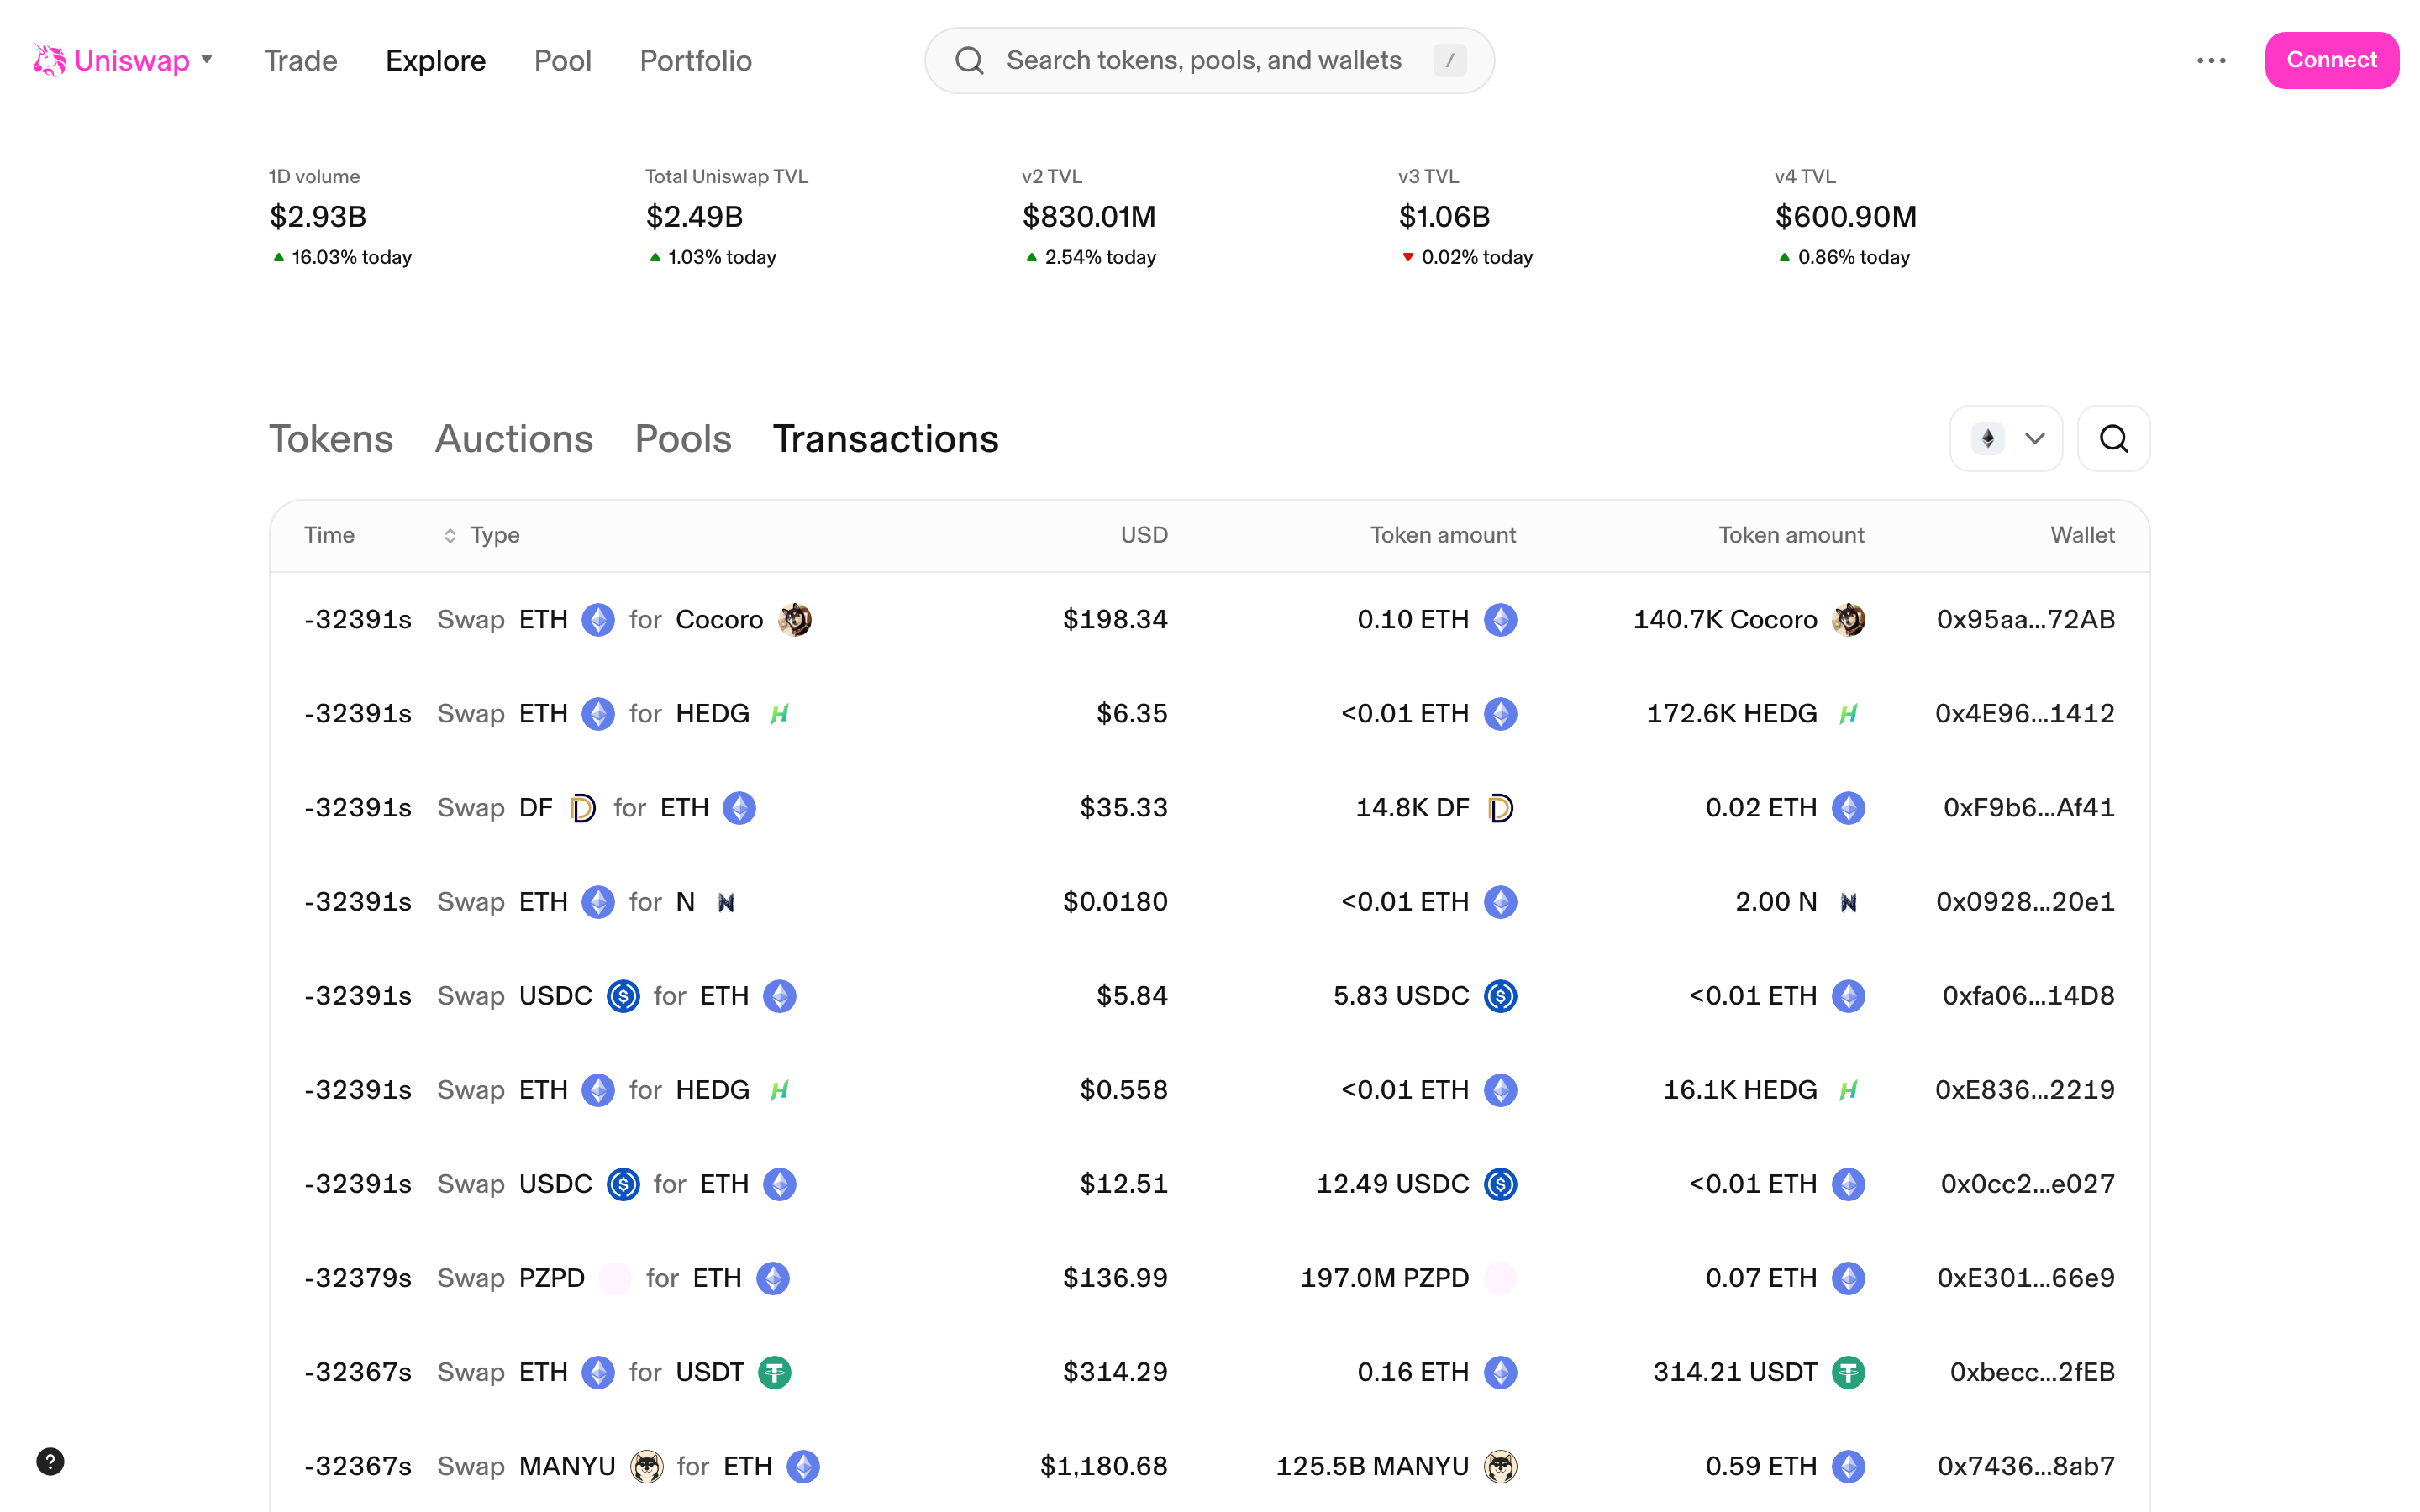Viewport: 2420px width, 1512px height.
Task: Click the ETH token icon in the Cocoro swap row
Action: coord(598,619)
